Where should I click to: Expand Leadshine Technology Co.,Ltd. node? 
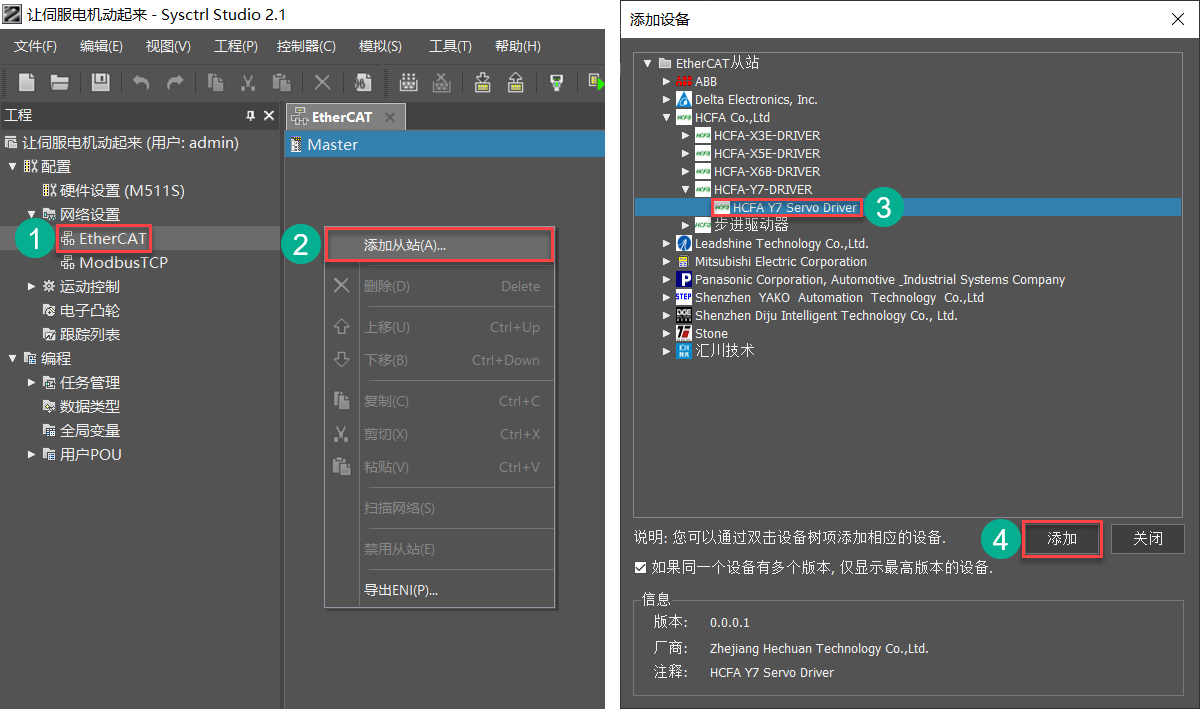(x=667, y=243)
